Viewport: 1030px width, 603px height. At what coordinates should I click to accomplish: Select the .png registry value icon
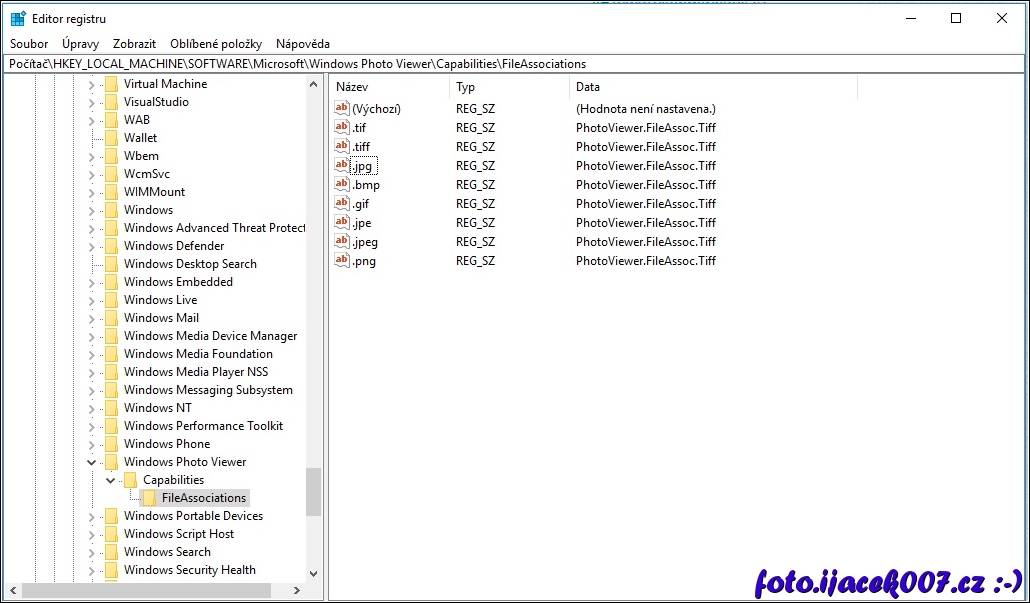(342, 261)
